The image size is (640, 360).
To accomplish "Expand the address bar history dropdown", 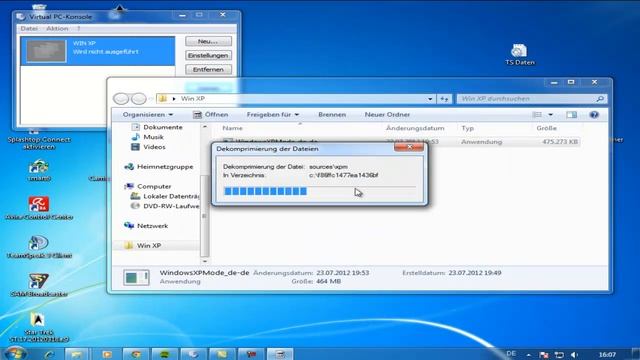I will pyautogui.click(x=430, y=99).
